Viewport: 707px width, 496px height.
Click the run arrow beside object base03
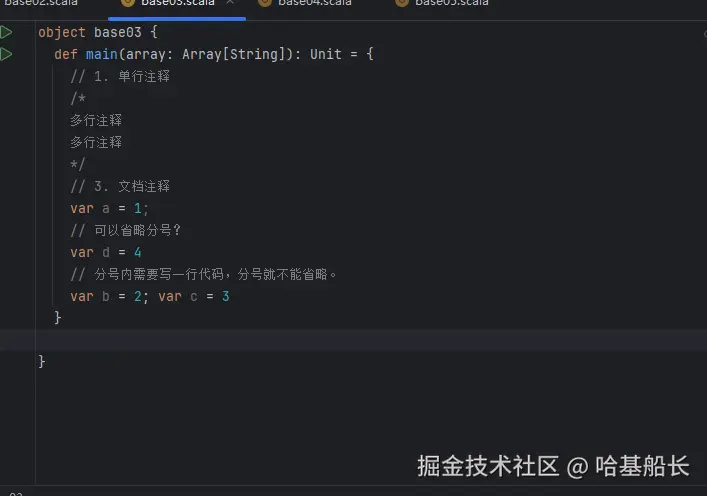point(7,32)
